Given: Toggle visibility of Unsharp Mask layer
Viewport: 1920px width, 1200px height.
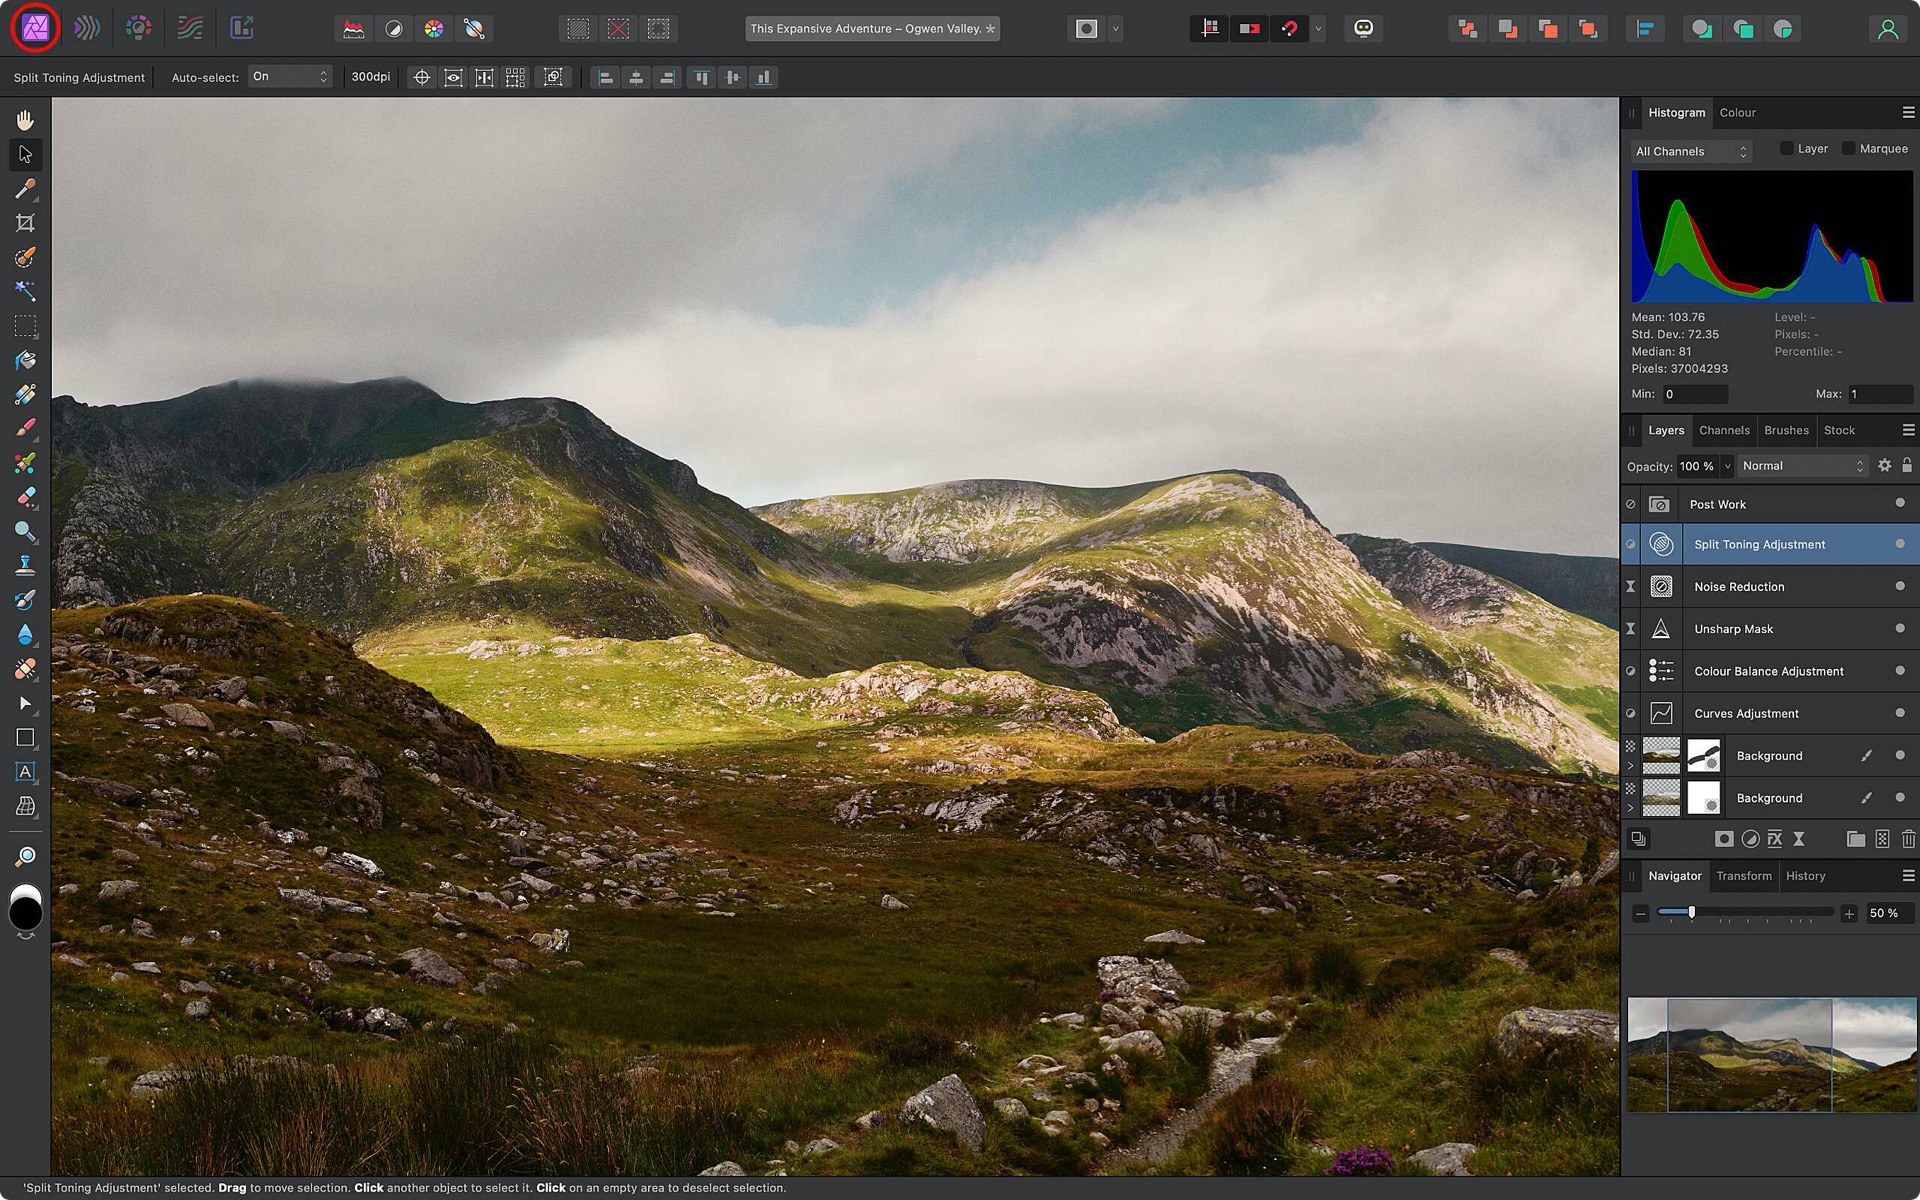Looking at the screenshot, I should pos(1900,628).
